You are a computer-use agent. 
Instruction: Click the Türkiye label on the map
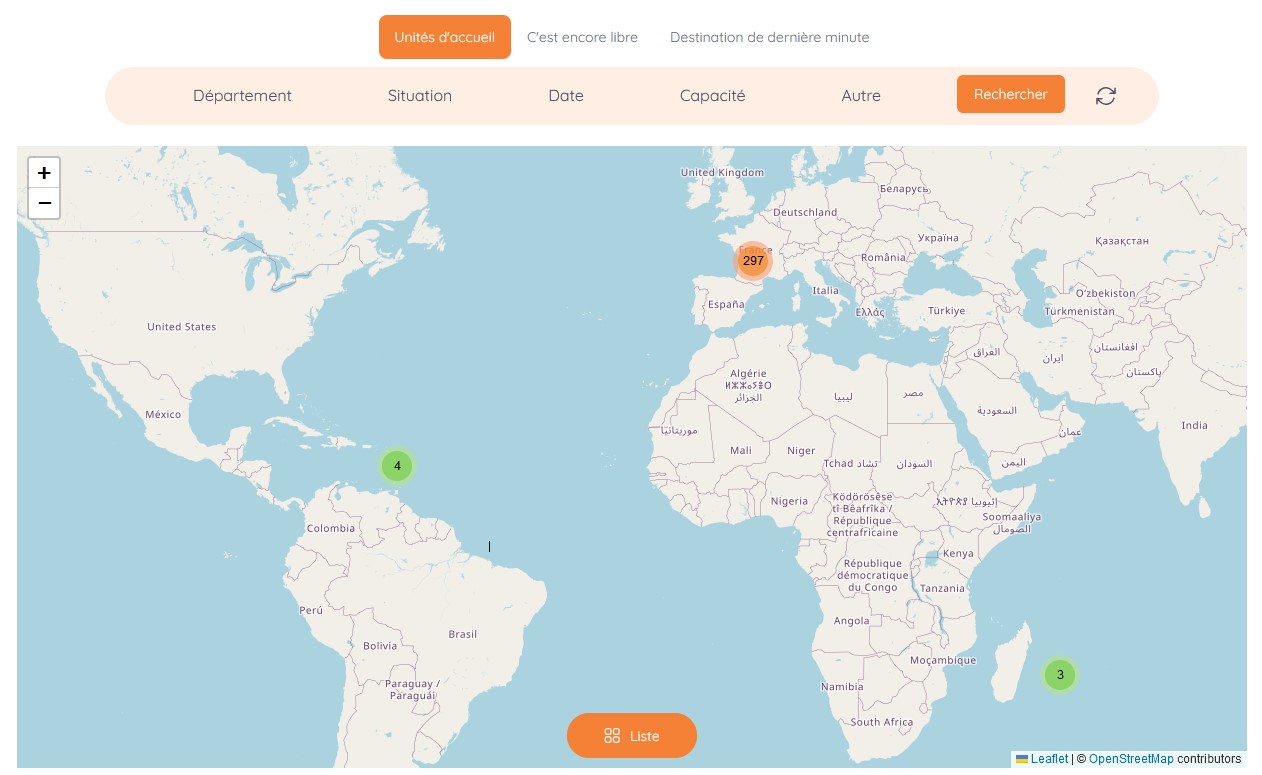point(947,311)
